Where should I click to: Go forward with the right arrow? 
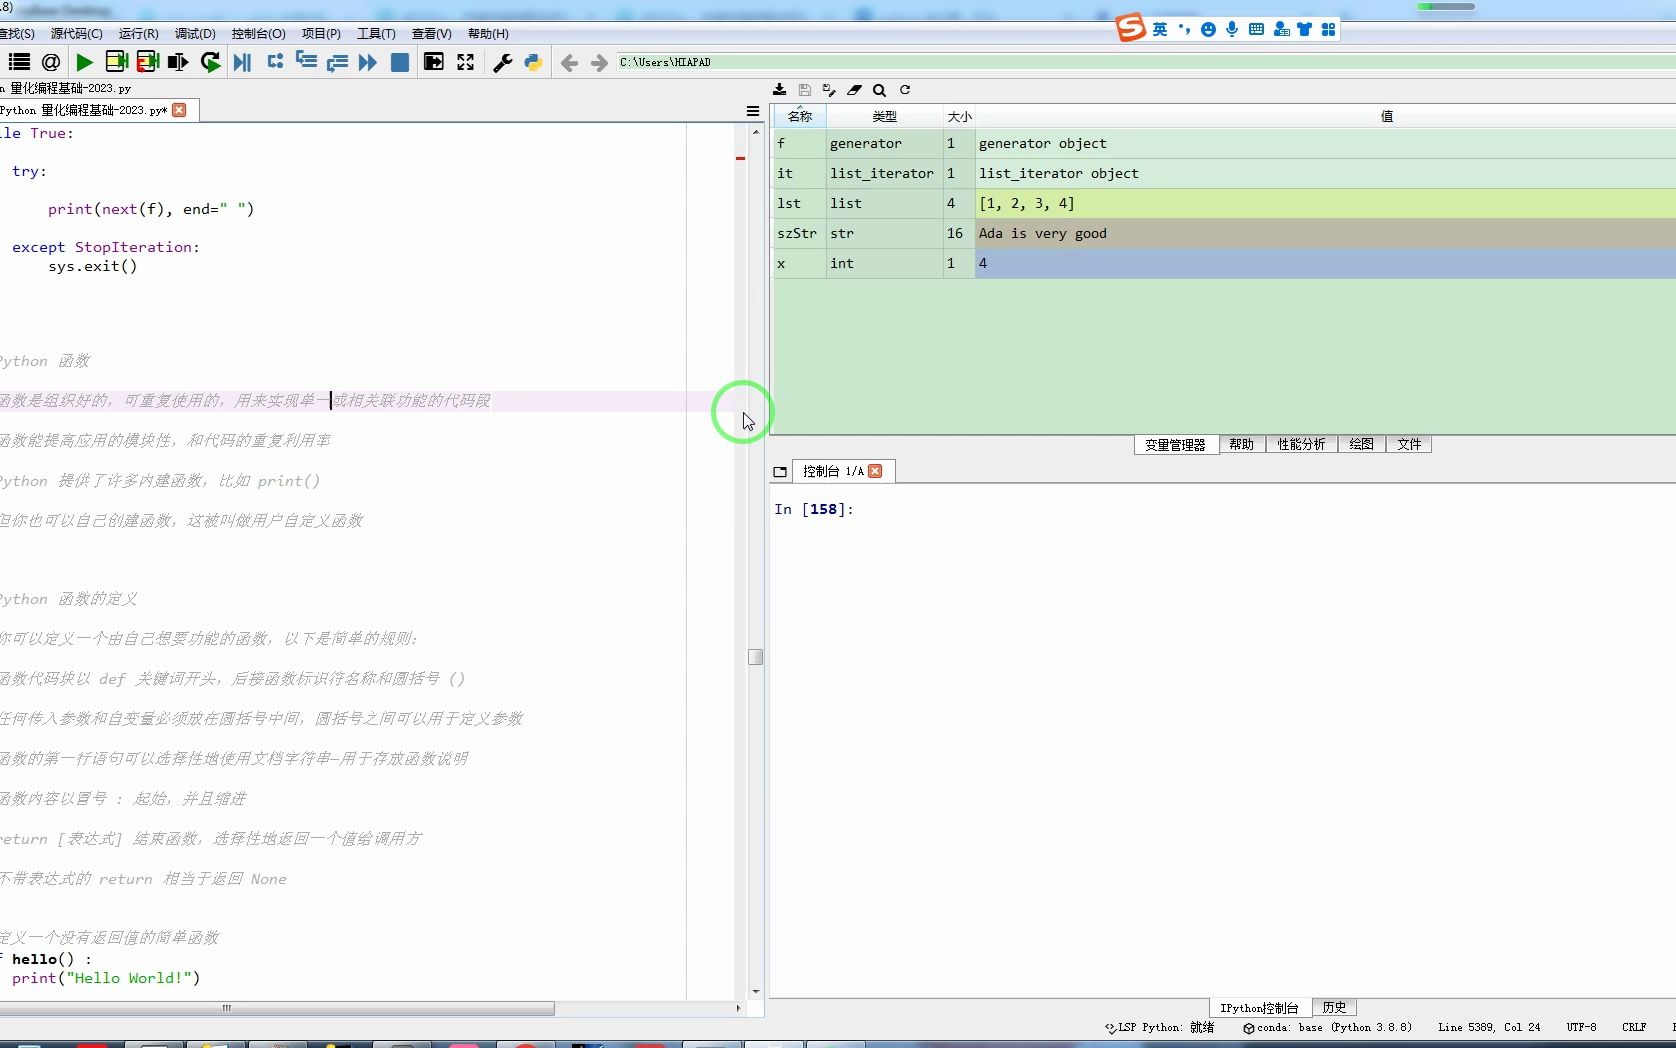(x=599, y=63)
